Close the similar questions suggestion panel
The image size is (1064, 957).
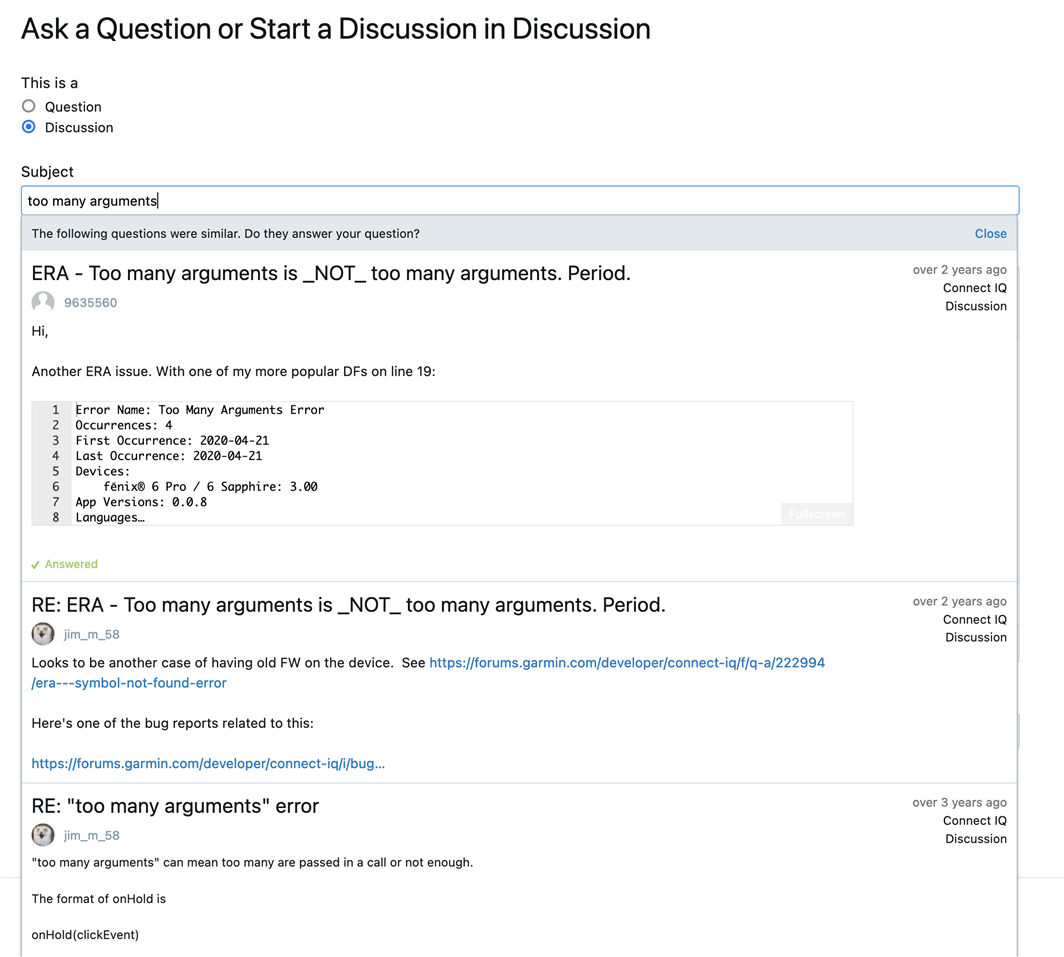990,233
